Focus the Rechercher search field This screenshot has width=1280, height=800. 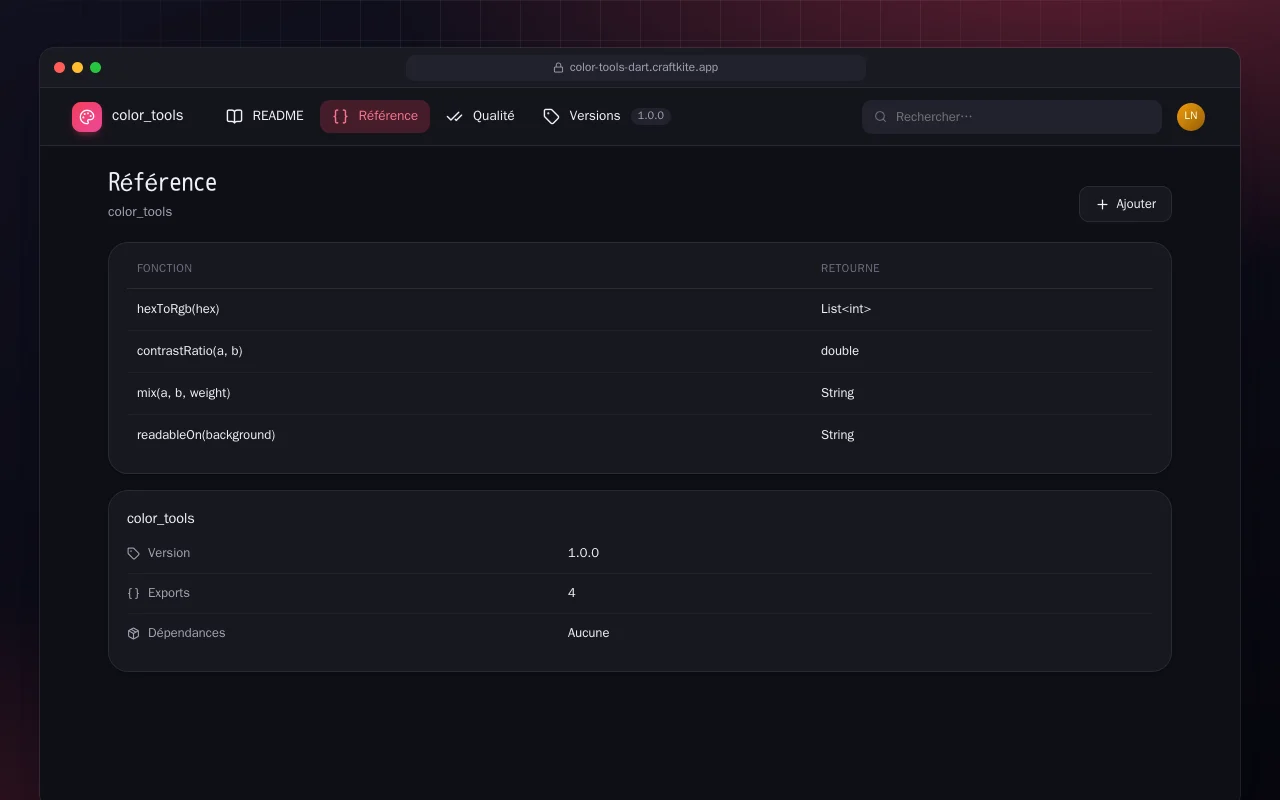point(1012,117)
